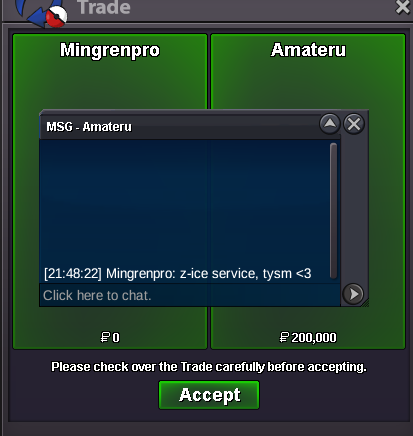413x436 pixels.
Task: Click the Trade window Pokeball arrows icon
Action: (x=42, y=13)
